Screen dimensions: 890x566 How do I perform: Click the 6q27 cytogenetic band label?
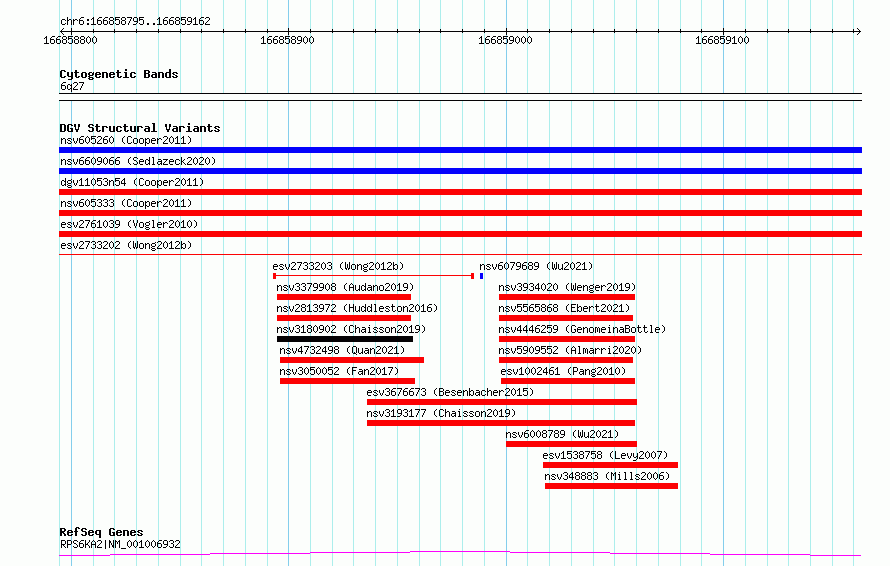(72, 86)
